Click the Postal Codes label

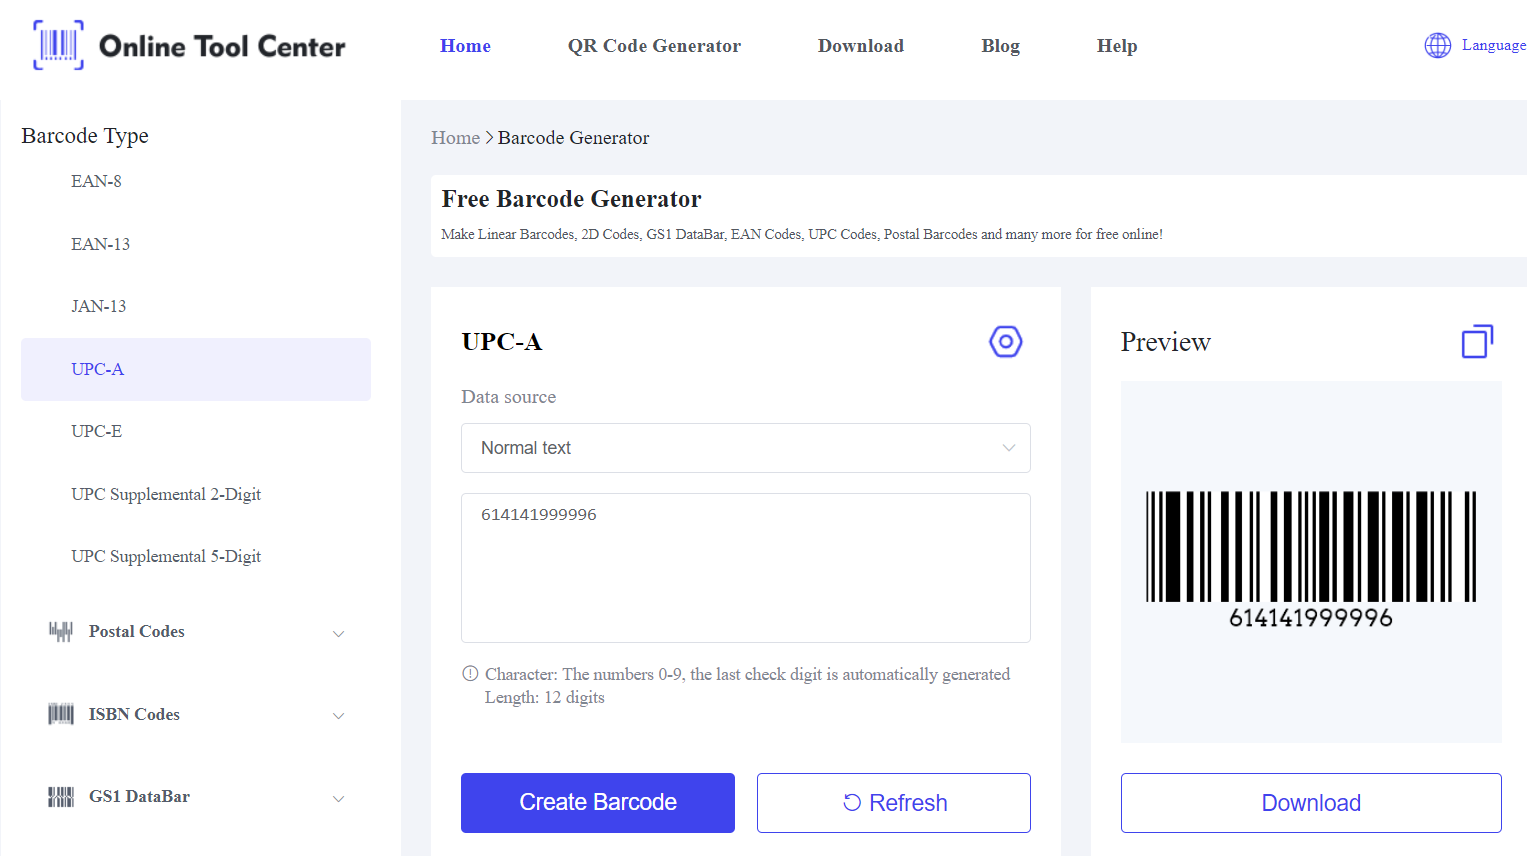[137, 632]
